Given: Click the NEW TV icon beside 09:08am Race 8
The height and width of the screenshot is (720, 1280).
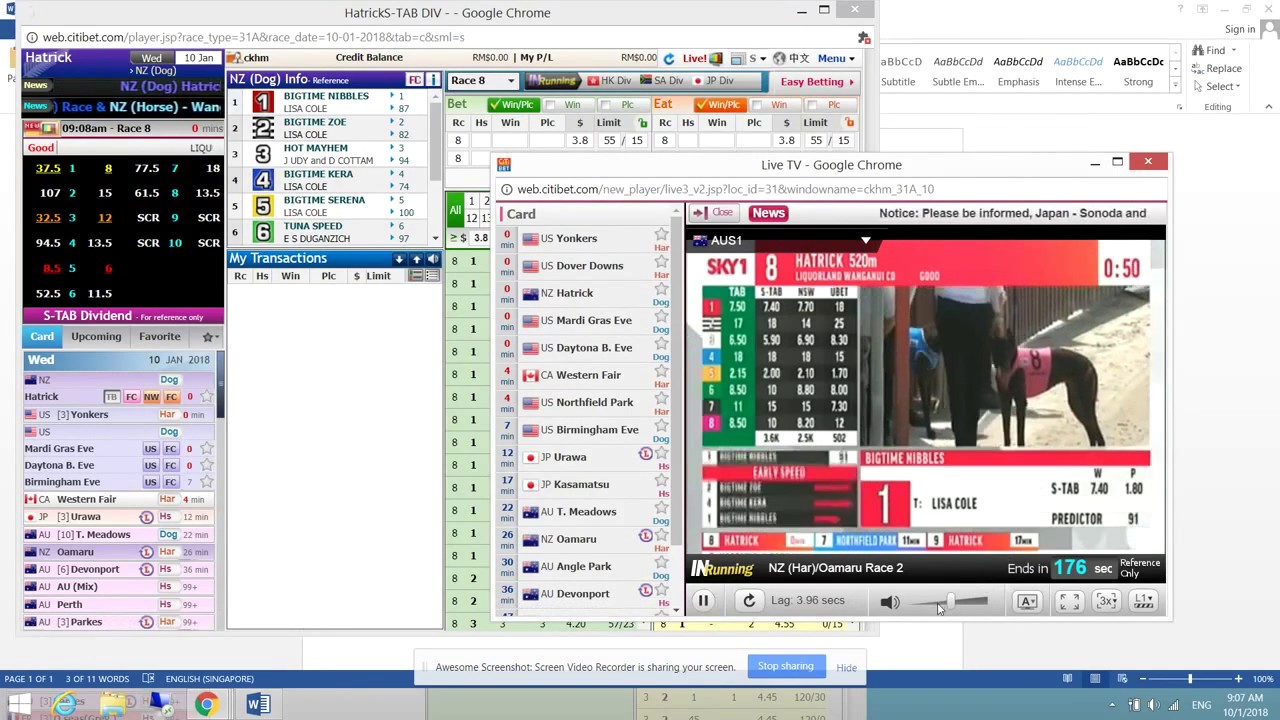Looking at the screenshot, I should (40, 128).
